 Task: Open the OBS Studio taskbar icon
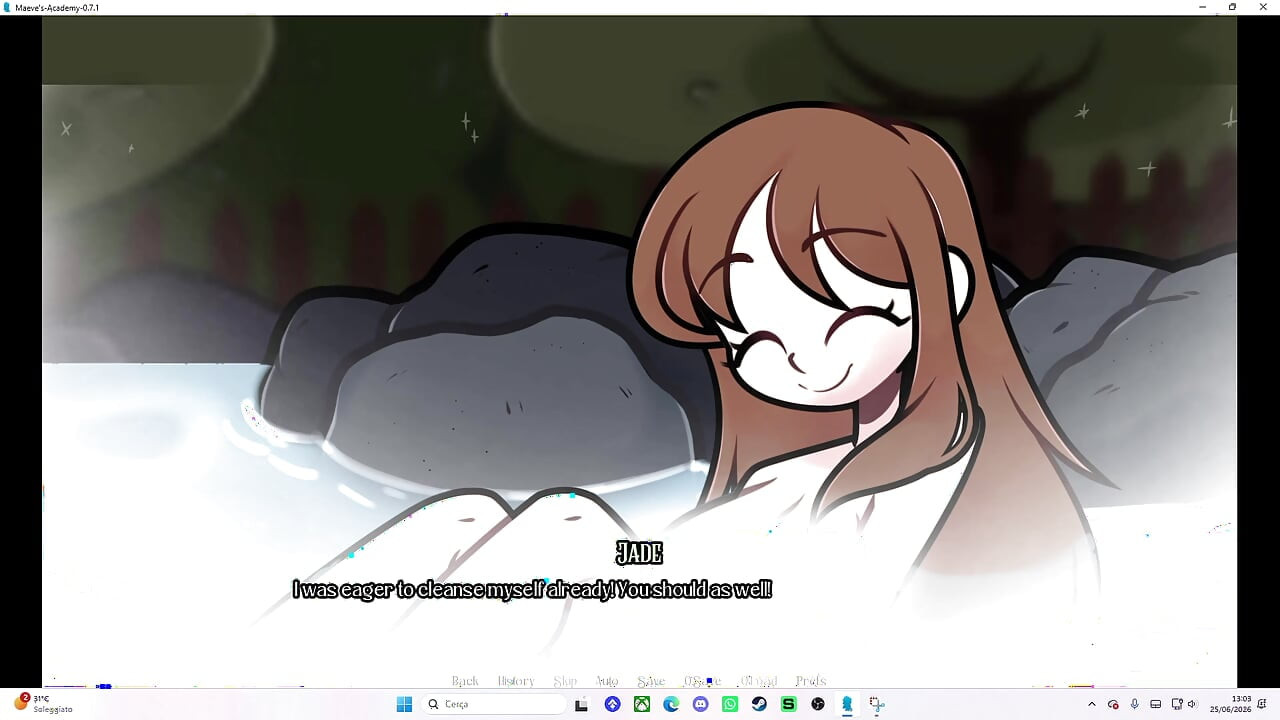point(818,704)
